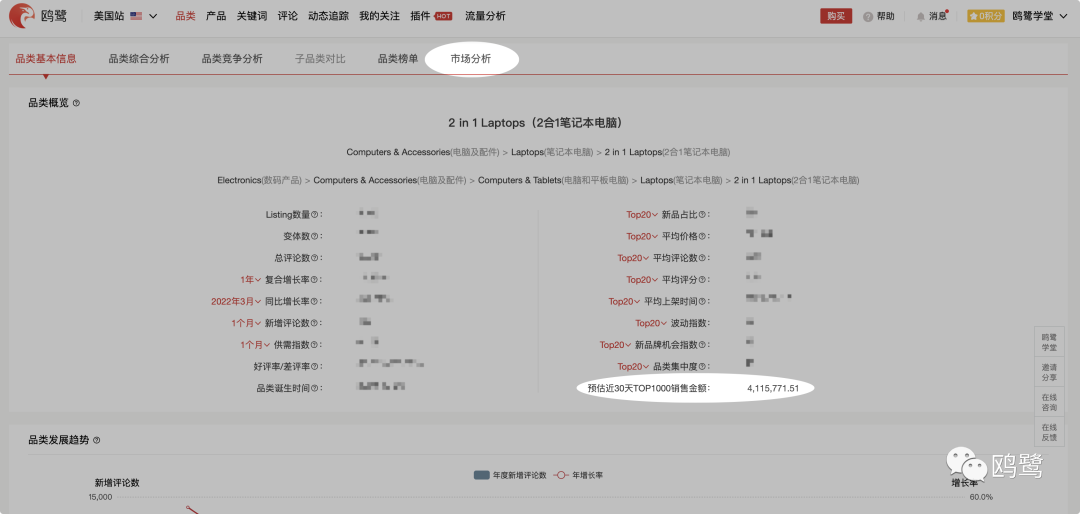
Task: Open 1年 dropdown for 复合增长率
Action: 251,280
